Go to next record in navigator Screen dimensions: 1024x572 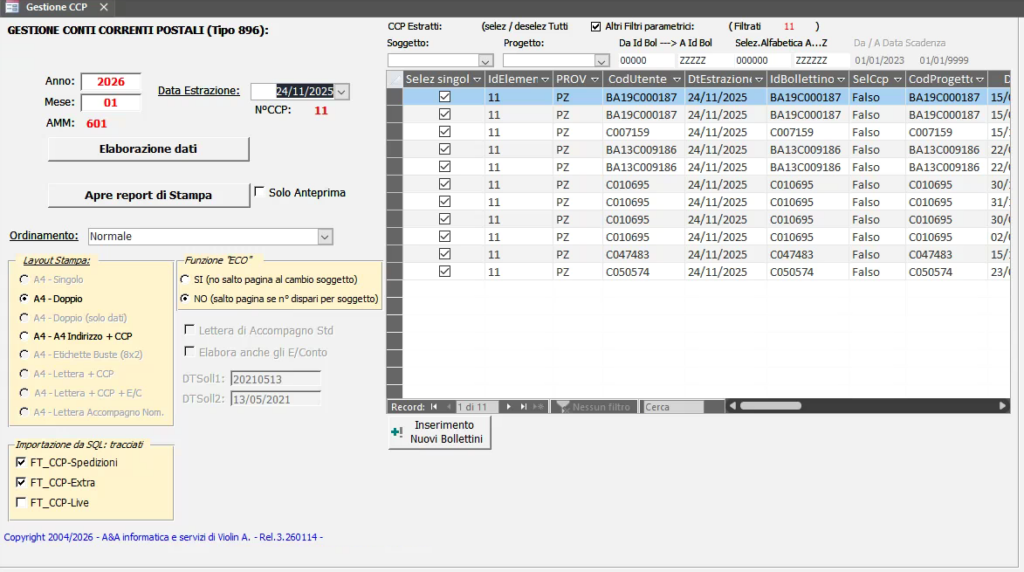pos(509,407)
